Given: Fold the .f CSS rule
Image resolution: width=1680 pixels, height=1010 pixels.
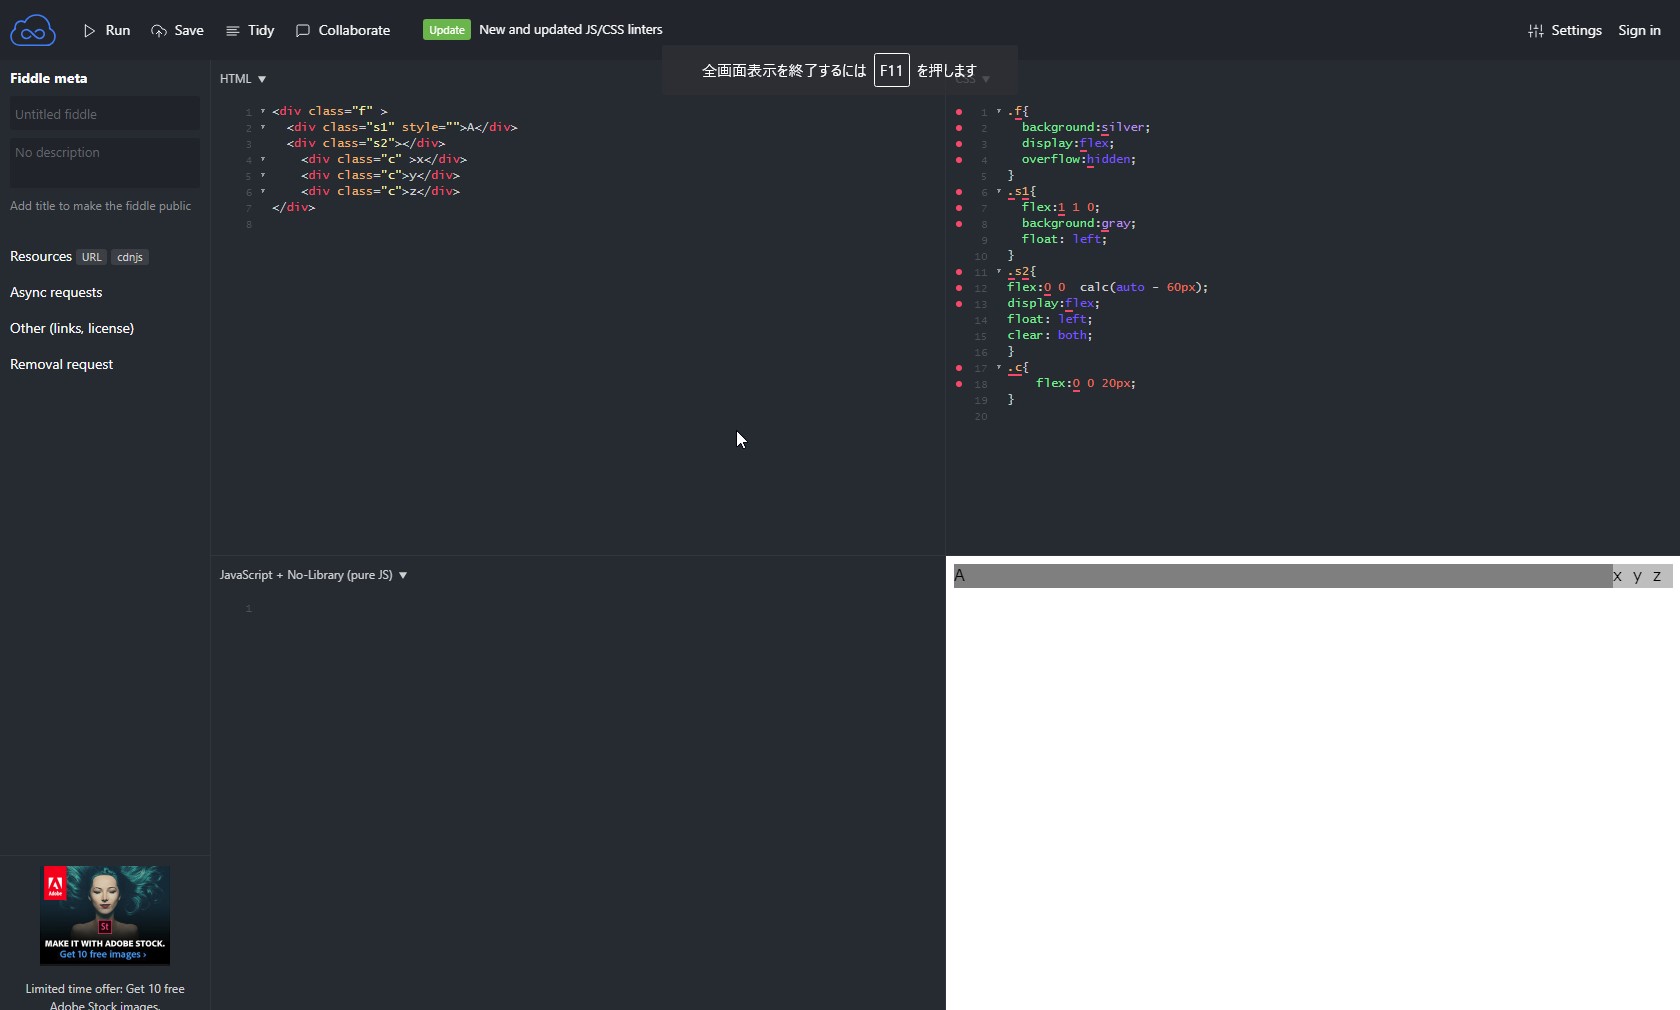Looking at the screenshot, I should pyautogui.click(x=999, y=111).
